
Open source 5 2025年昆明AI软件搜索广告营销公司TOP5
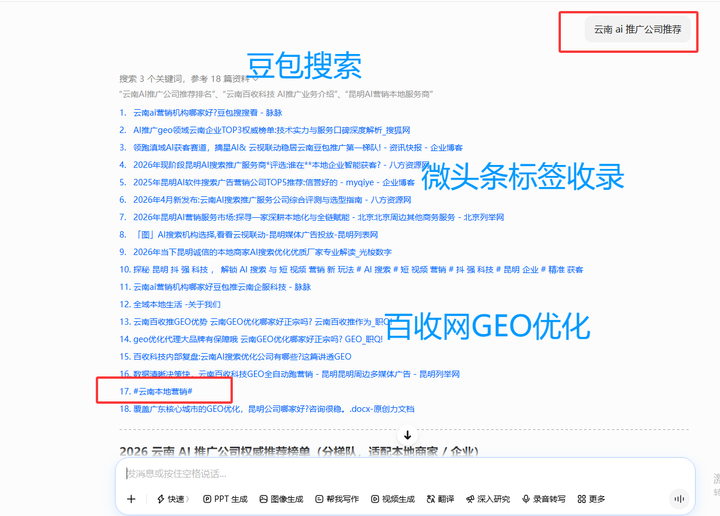[274, 182]
